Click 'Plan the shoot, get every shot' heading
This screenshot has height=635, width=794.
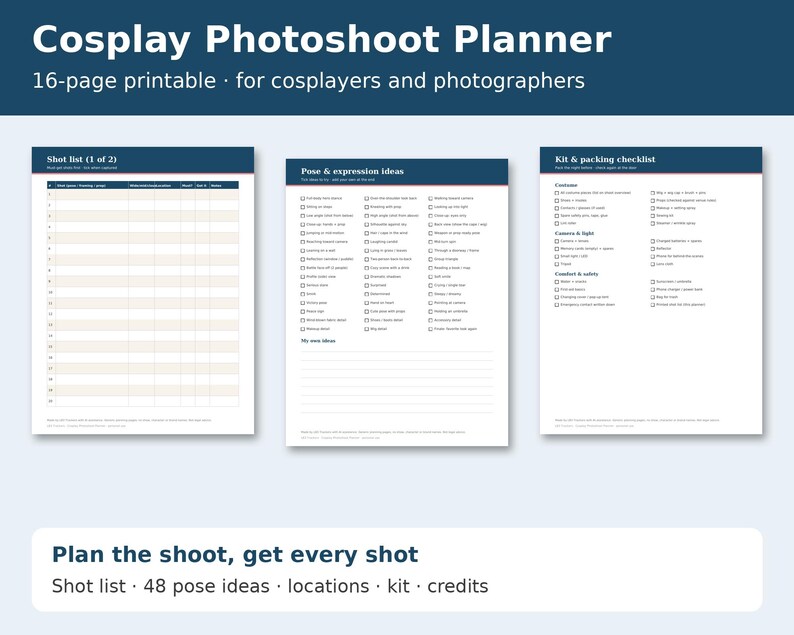pos(235,554)
